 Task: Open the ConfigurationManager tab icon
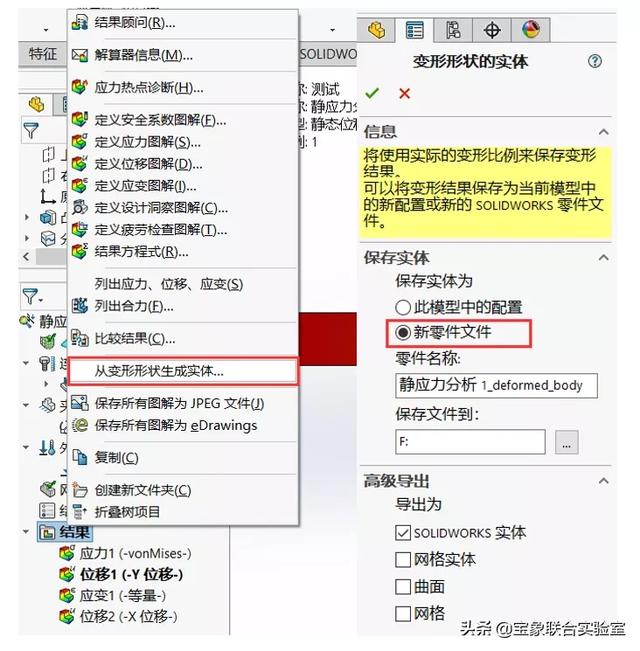pyautogui.click(x=453, y=30)
